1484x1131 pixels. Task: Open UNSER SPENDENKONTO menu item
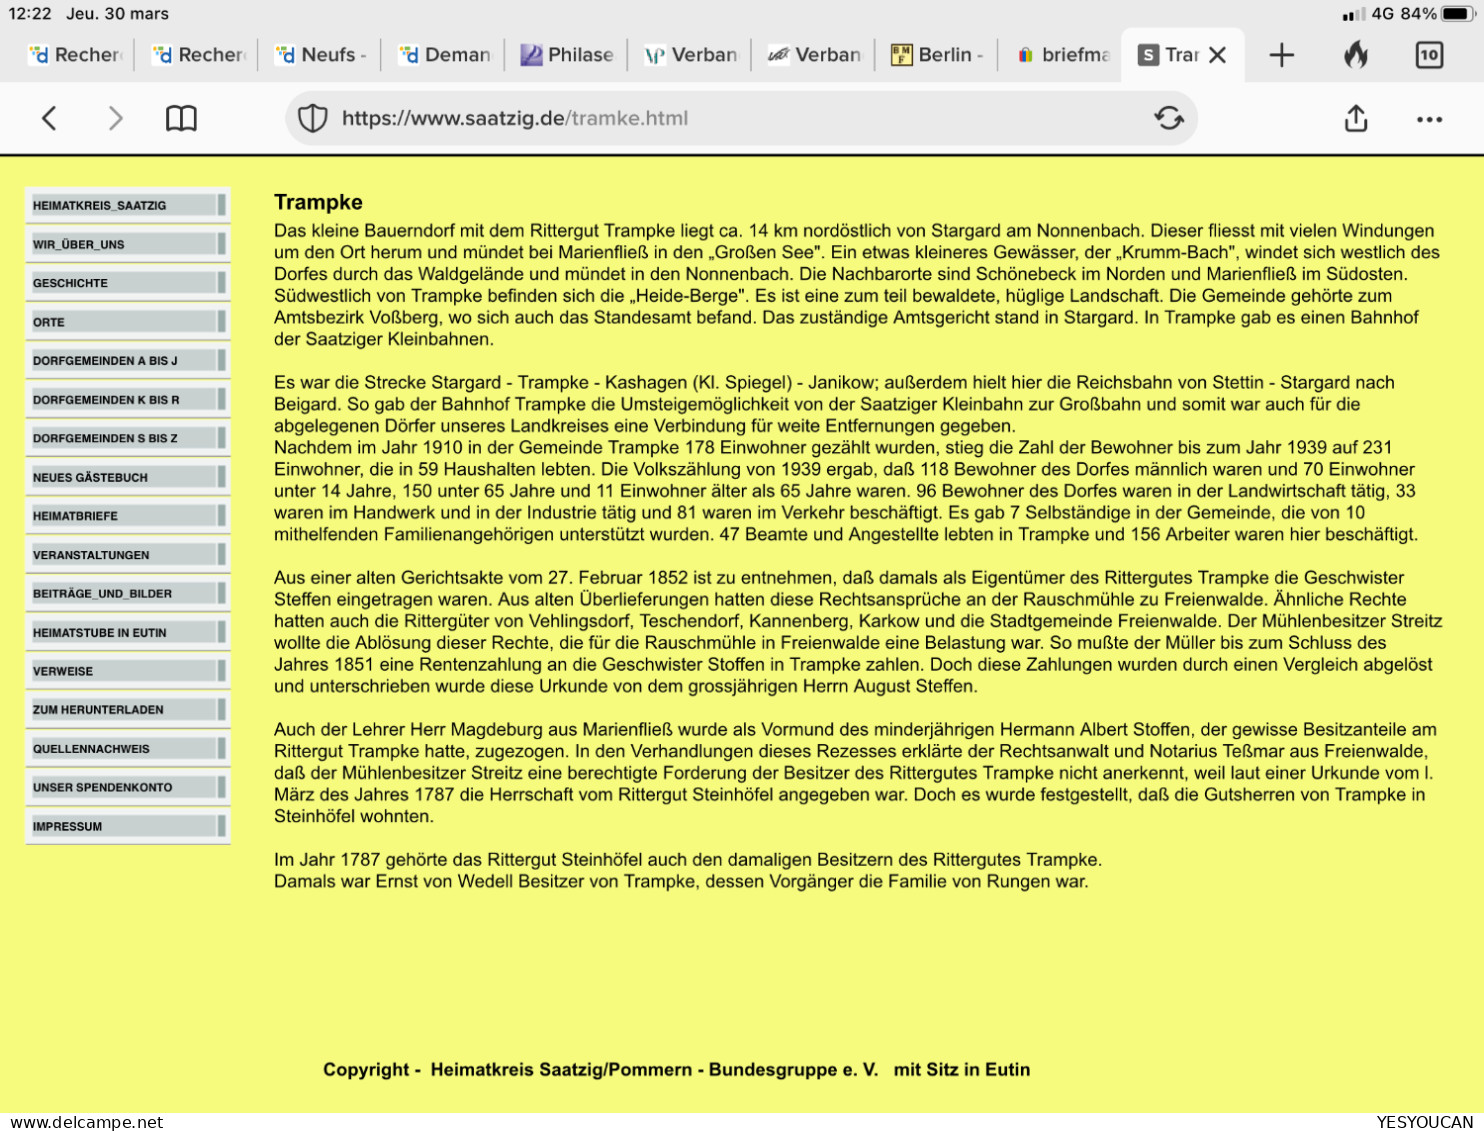point(128,787)
